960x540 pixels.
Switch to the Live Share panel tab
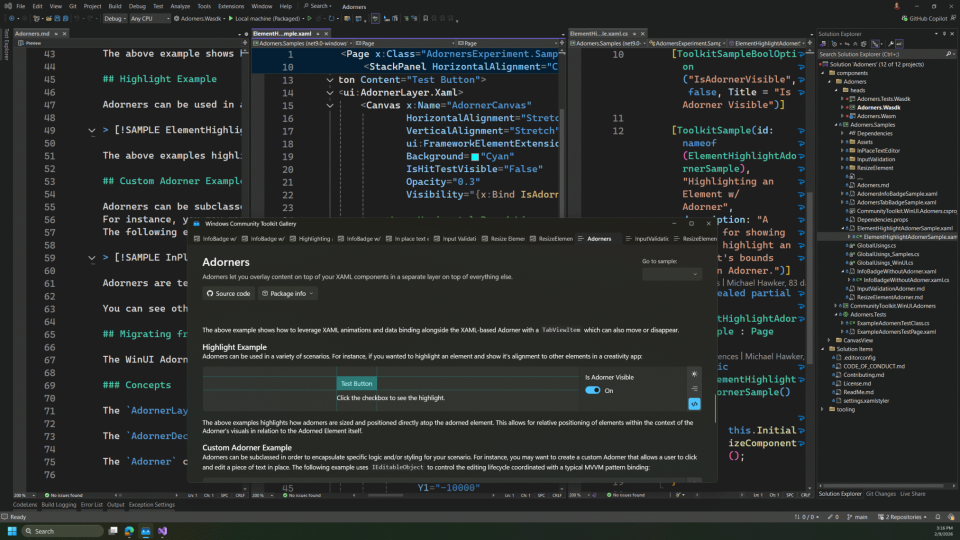coord(912,493)
